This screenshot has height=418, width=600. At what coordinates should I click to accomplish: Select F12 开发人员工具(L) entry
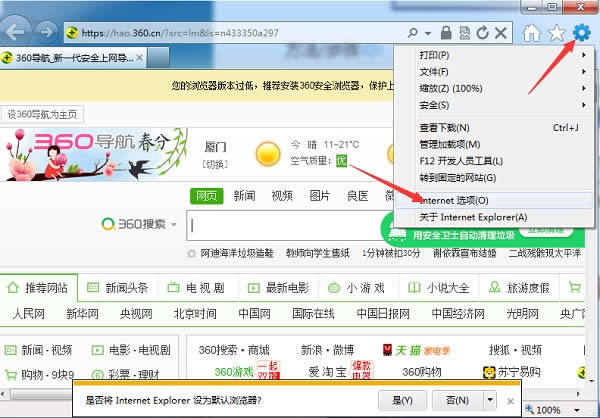click(494, 161)
